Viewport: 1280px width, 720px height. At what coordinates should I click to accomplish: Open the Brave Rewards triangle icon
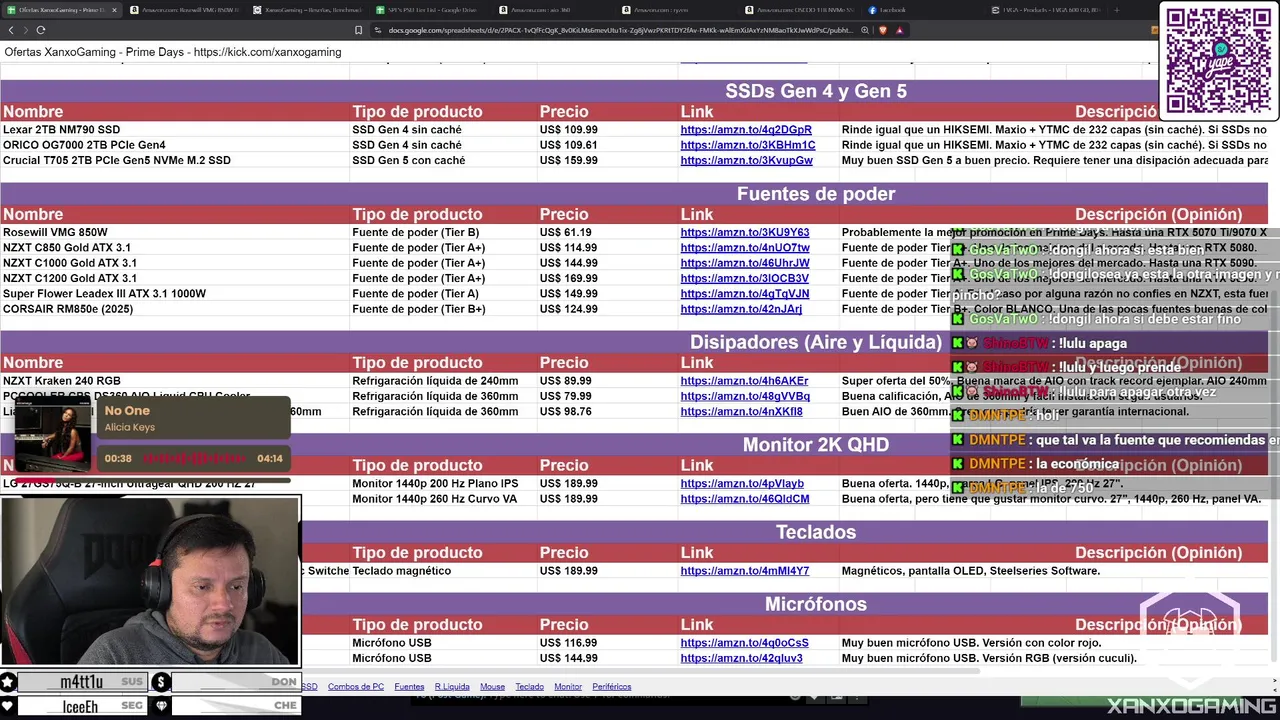899,30
